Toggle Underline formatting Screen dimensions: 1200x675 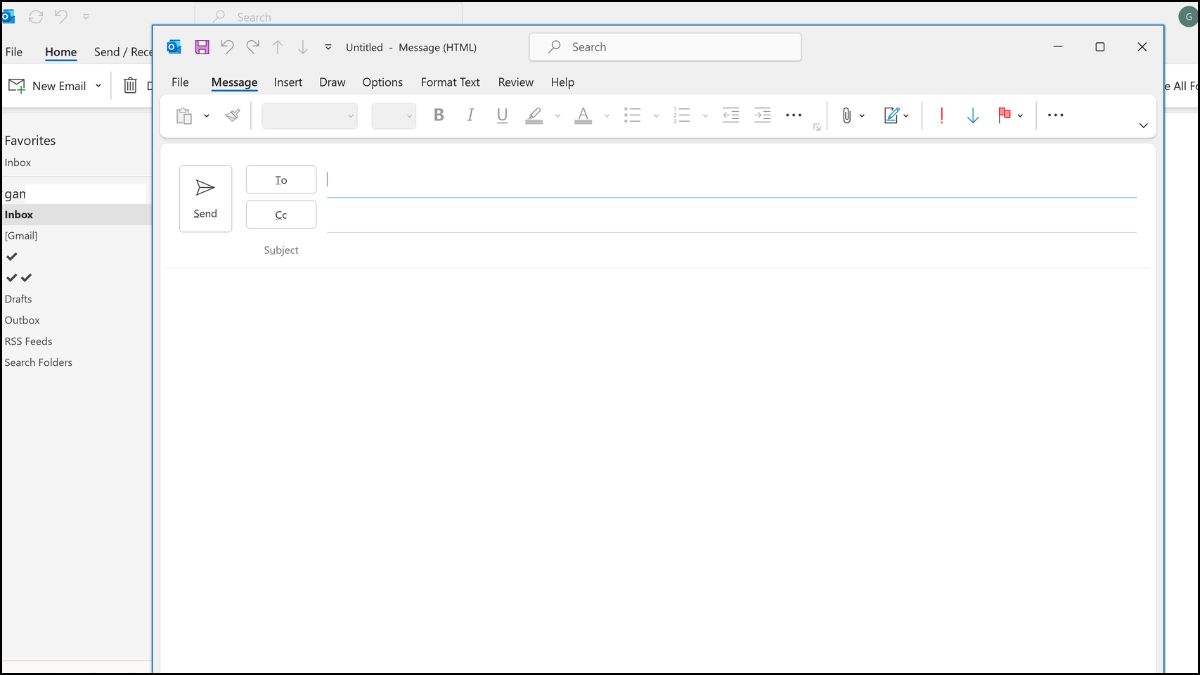[x=502, y=116]
